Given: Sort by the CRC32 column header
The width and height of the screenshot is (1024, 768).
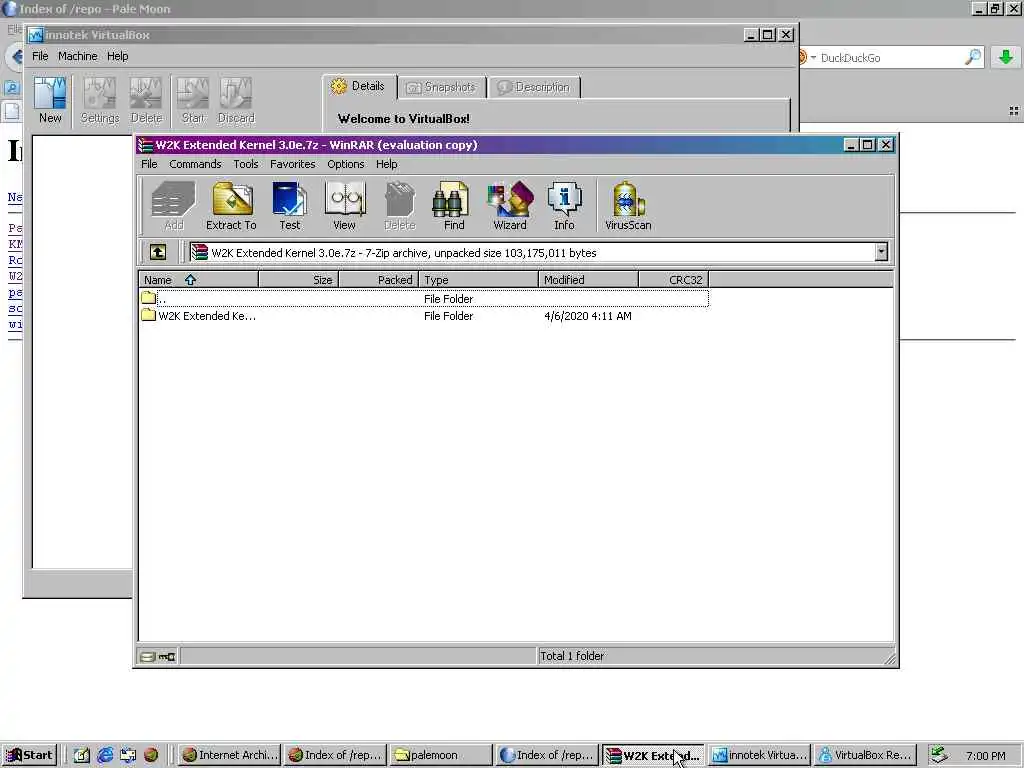Looking at the screenshot, I should (x=673, y=280).
